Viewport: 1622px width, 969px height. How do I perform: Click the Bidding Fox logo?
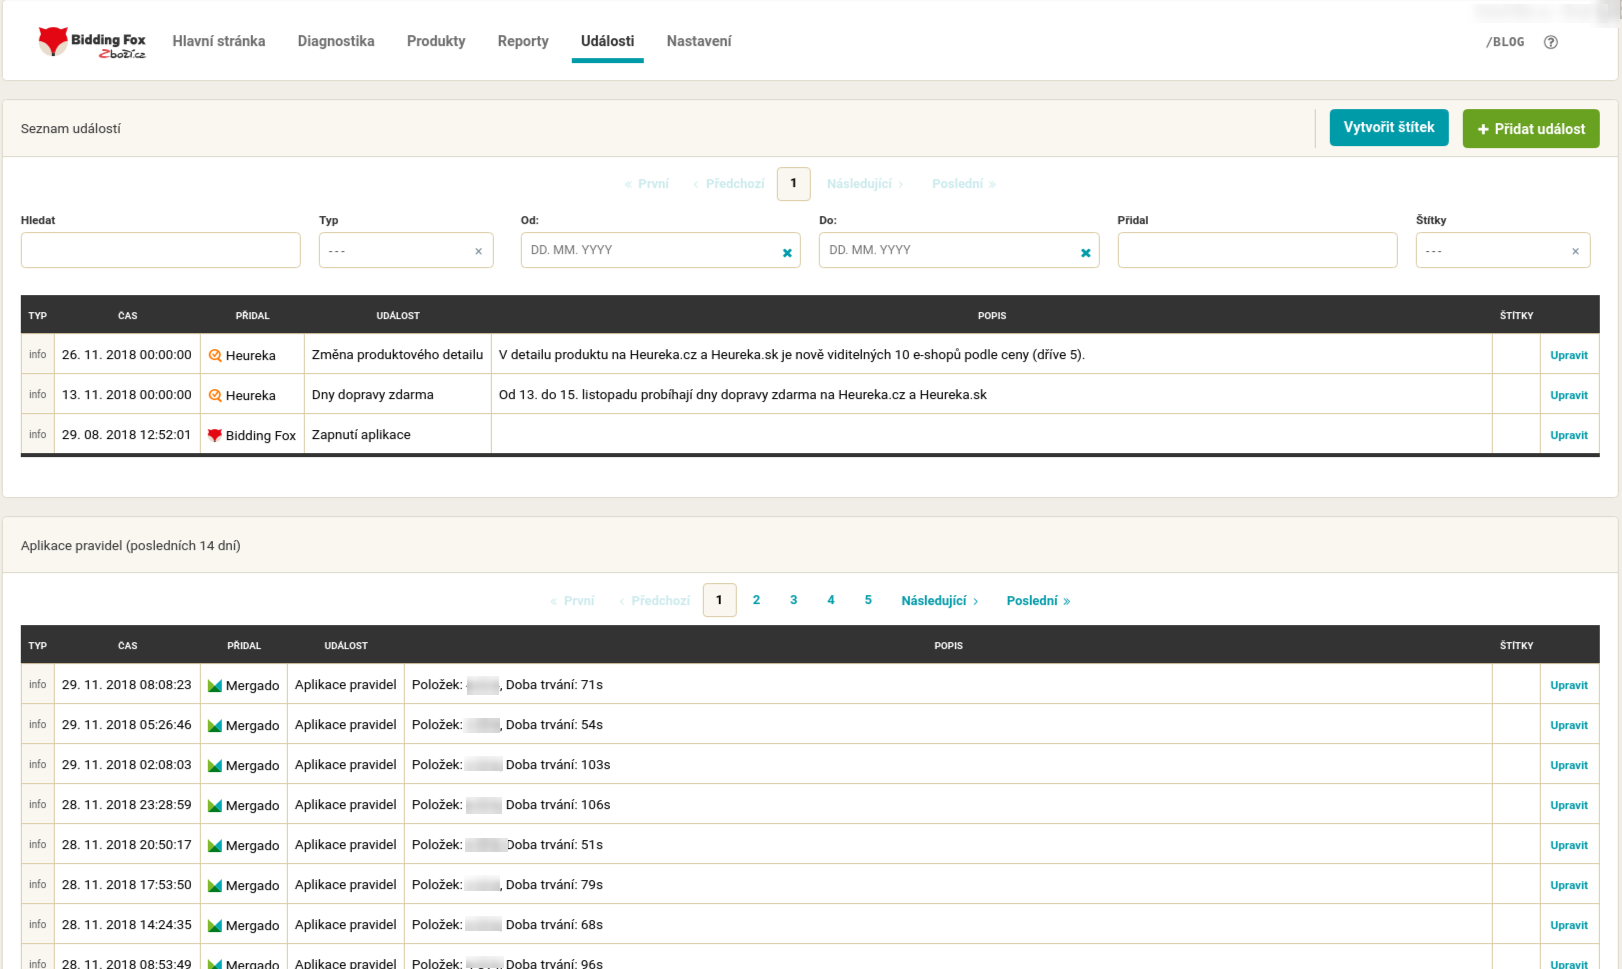(x=91, y=42)
